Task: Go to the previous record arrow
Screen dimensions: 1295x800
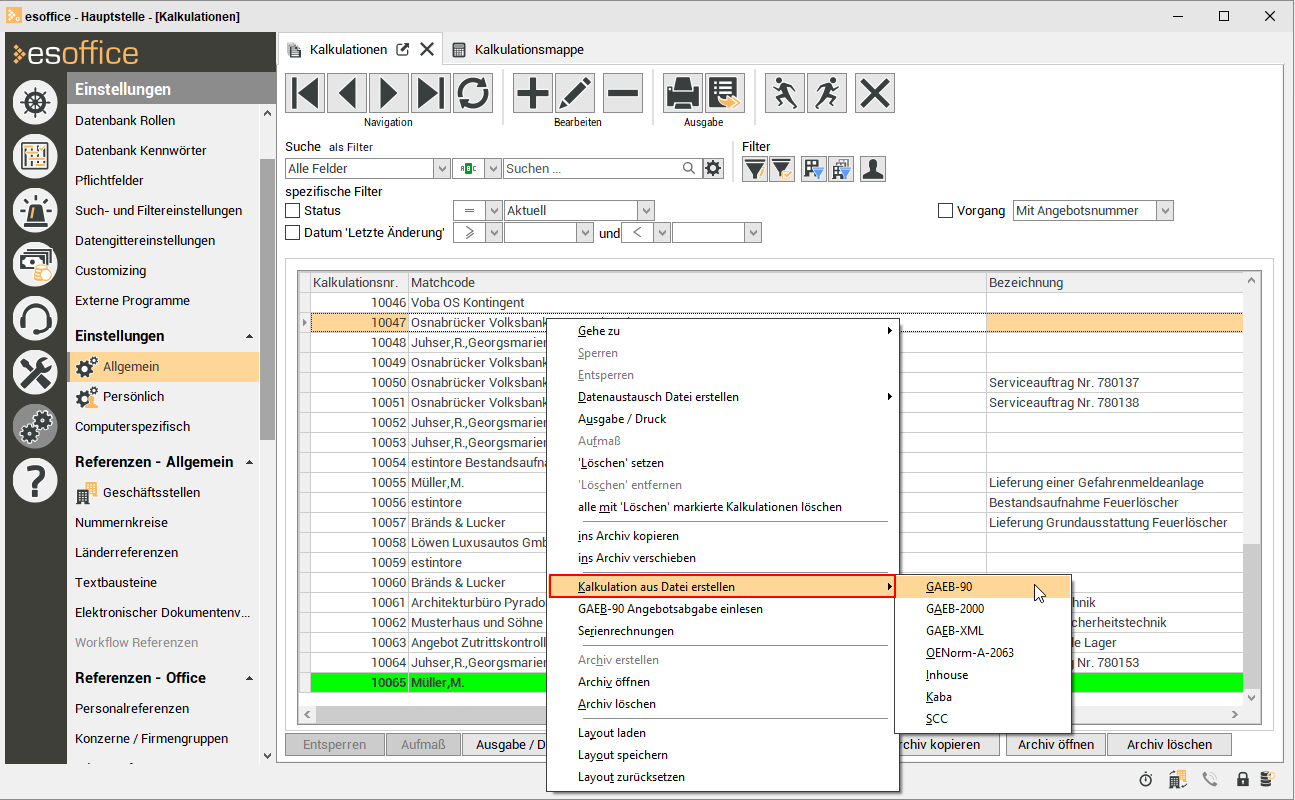Action: pos(347,94)
